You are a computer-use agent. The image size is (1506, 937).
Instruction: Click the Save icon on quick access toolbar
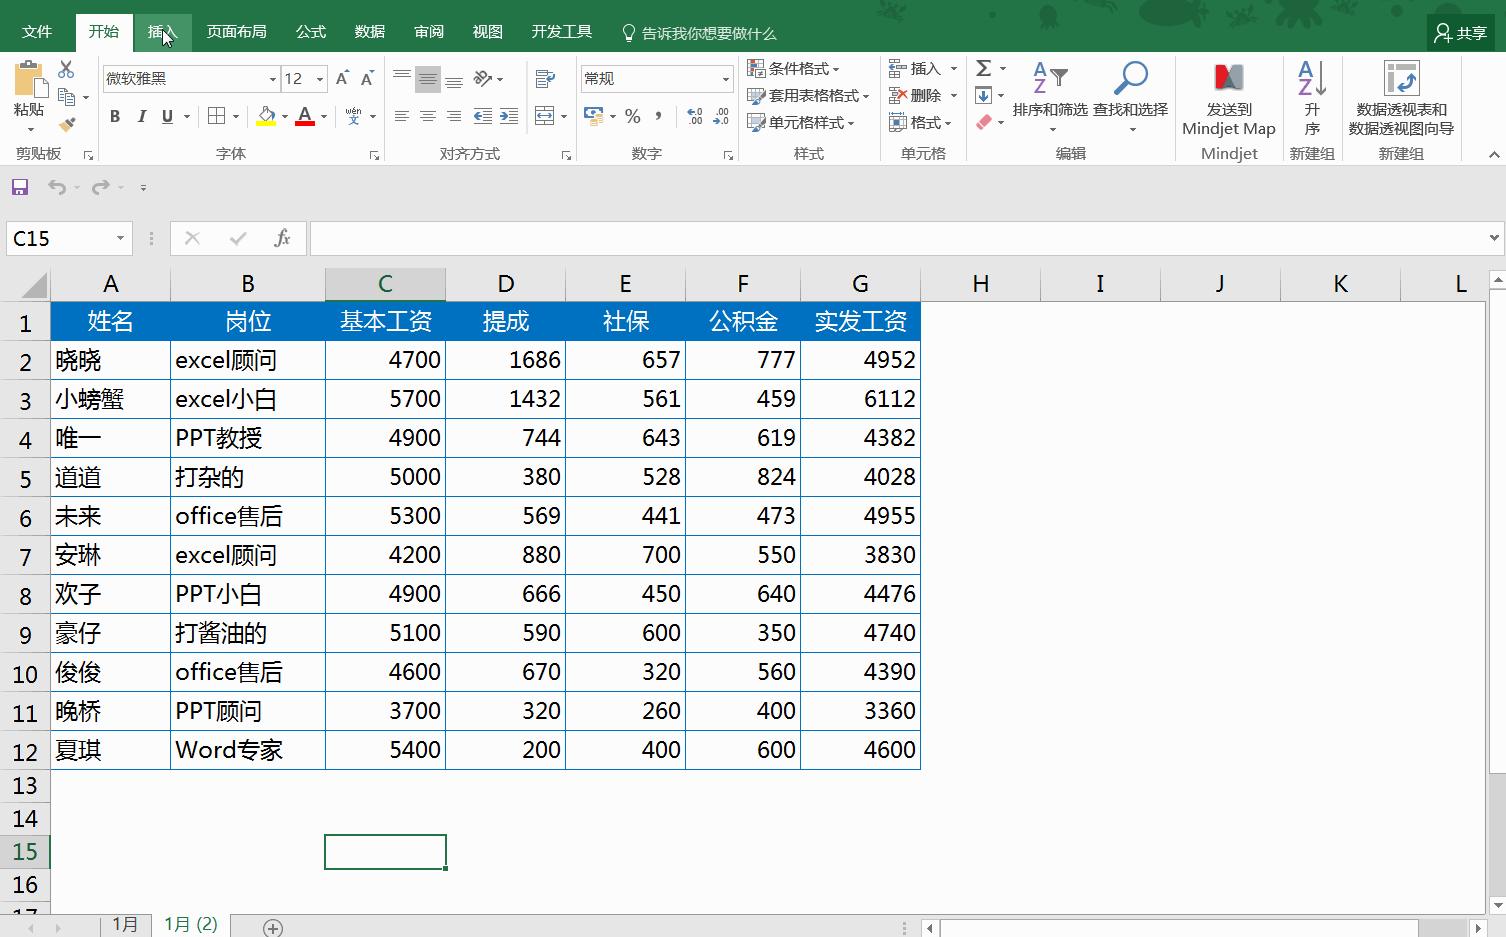point(19,186)
